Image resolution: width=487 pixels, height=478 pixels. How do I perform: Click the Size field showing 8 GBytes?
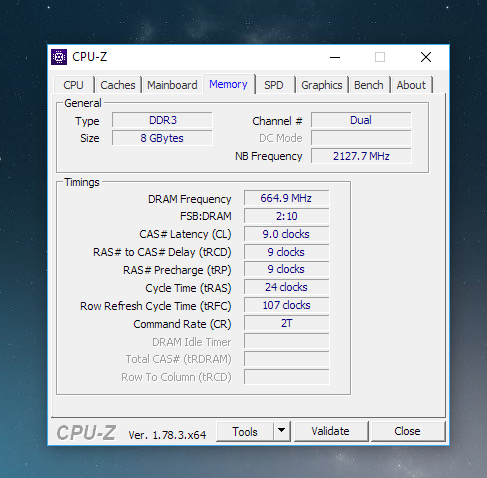162,138
